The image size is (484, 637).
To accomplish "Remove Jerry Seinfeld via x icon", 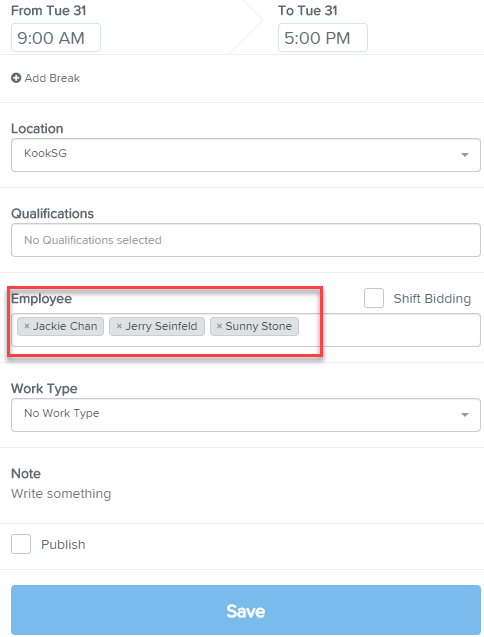I will (x=119, y=326).
